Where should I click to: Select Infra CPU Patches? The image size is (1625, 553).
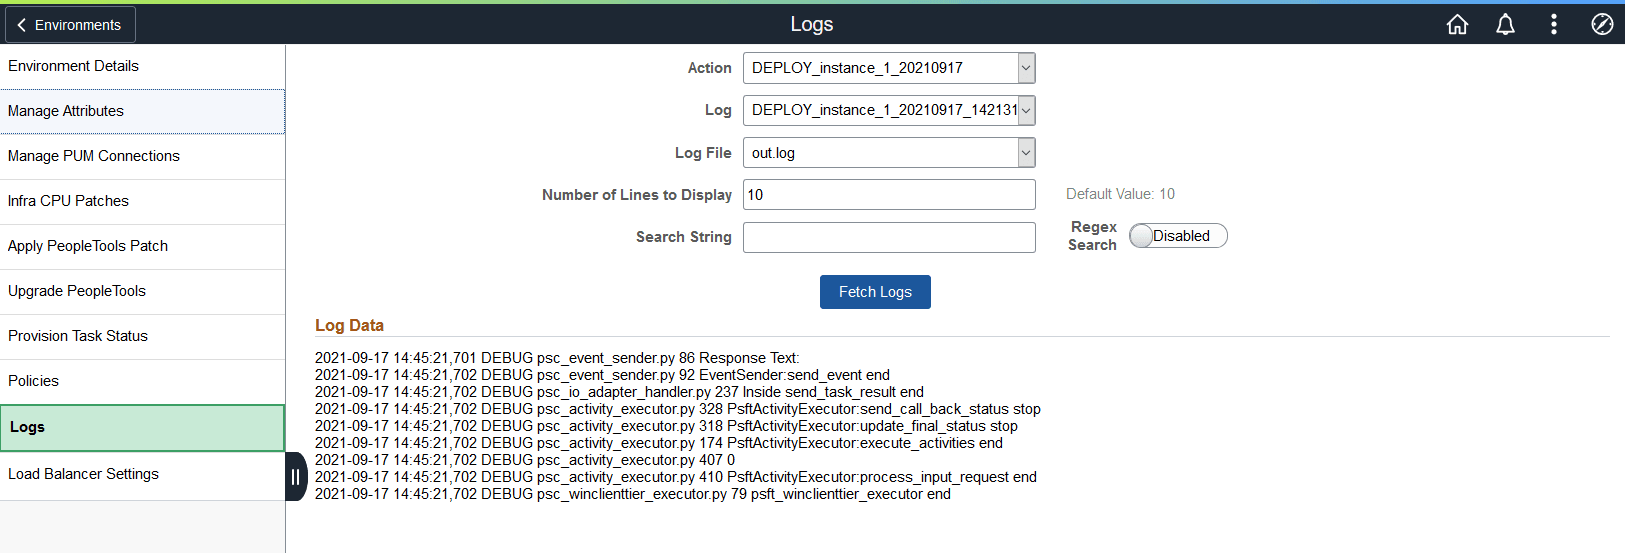click(142, 201)
